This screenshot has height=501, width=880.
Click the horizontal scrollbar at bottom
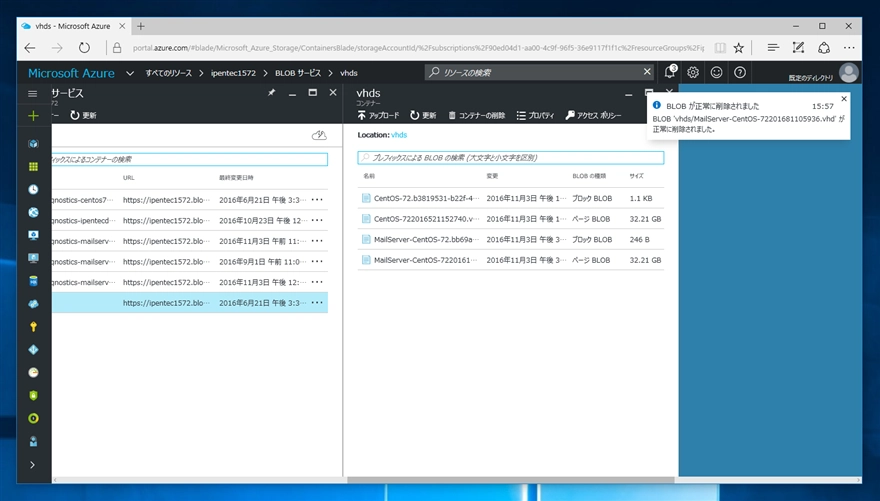[x=511, y=480]
